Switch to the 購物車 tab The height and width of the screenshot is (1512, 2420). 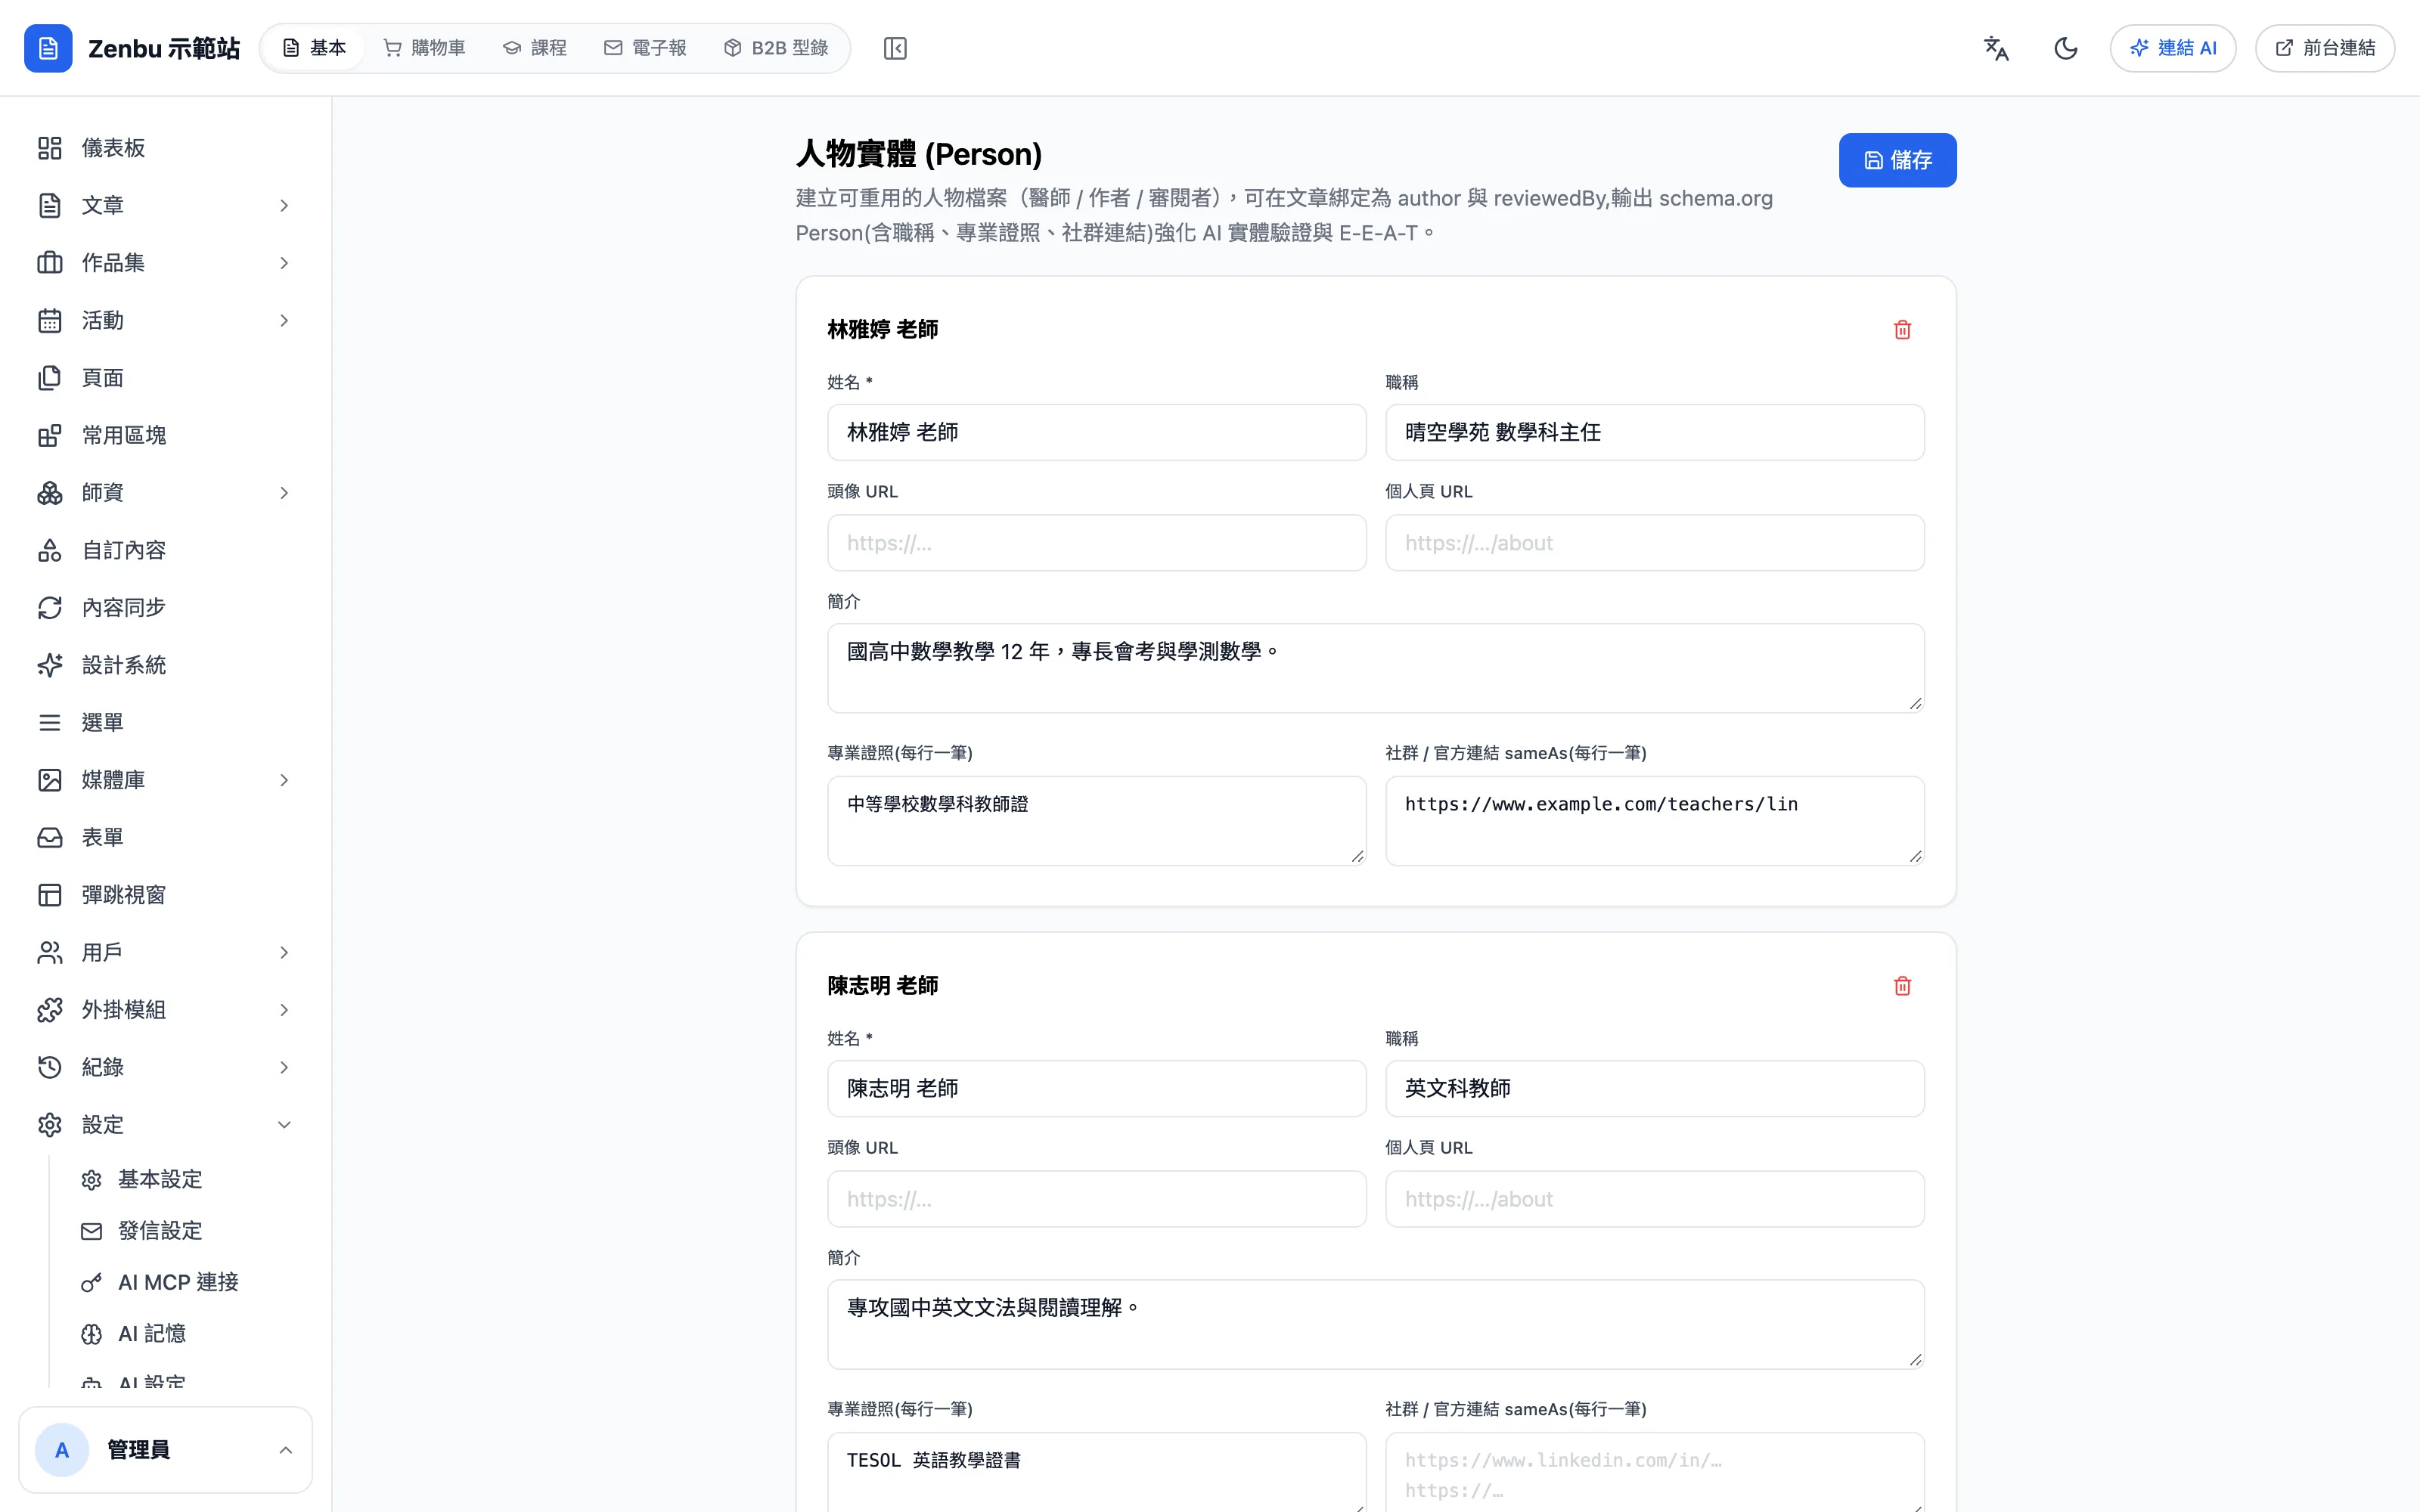425,48
